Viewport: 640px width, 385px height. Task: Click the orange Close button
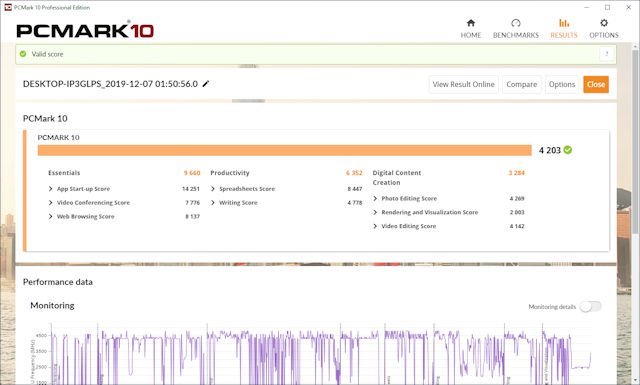click(x=596, y=85)
